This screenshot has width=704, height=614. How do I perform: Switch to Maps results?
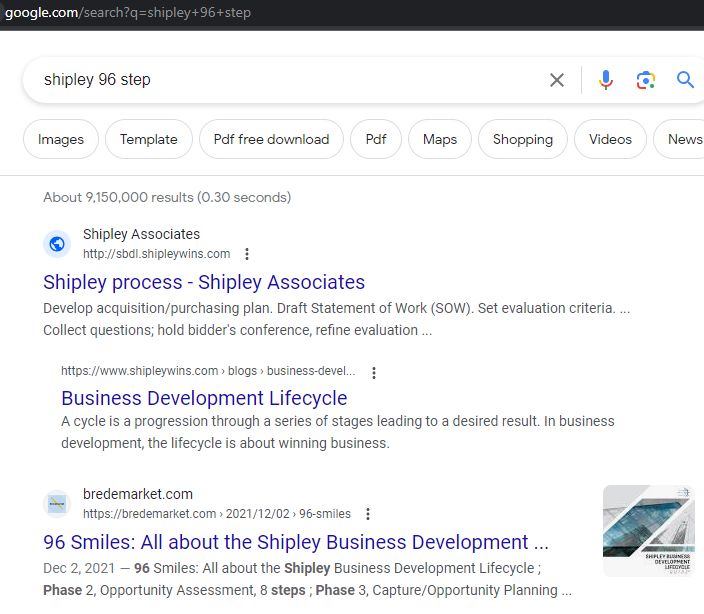click(440, 140)
